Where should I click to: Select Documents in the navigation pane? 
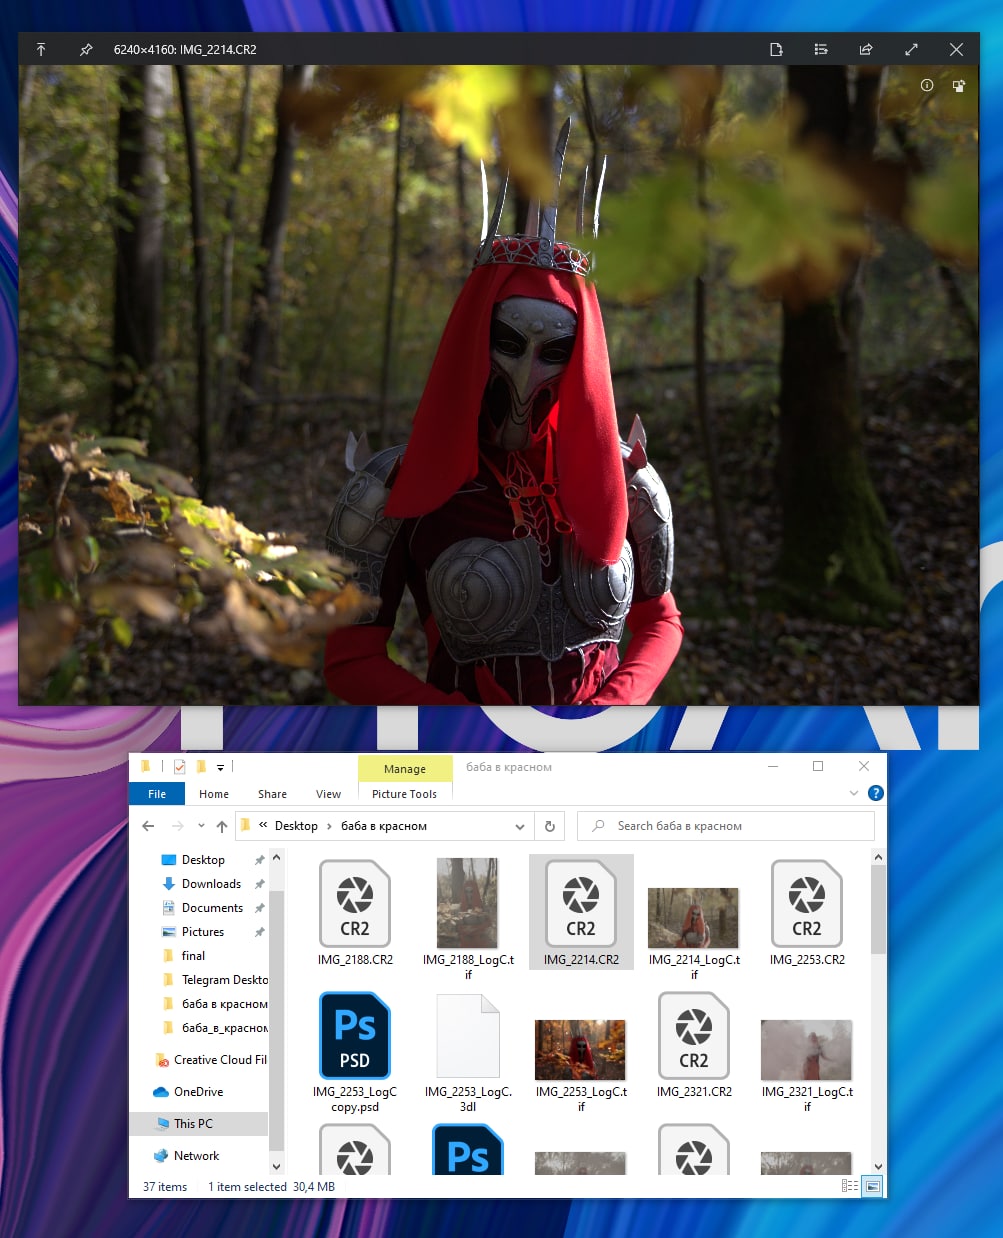(212, 908)
